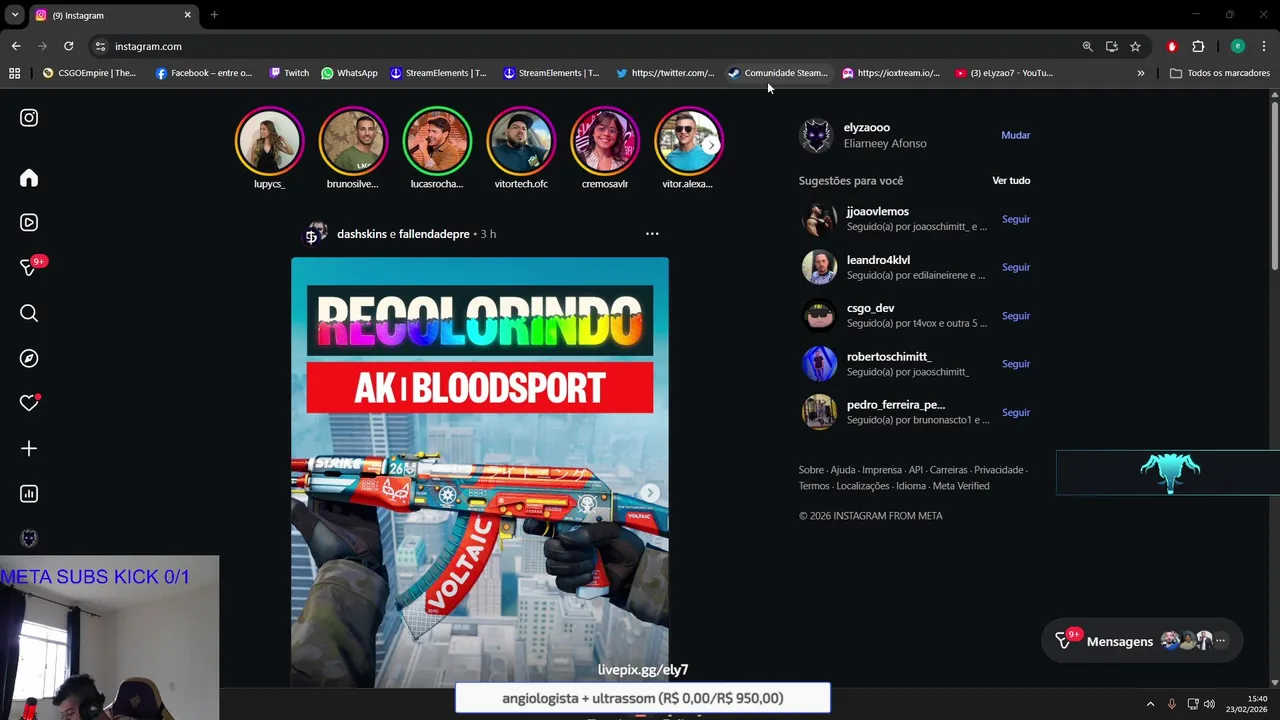This screenshot has height=720, width=1280.
Task: Open Facebook bookmark
Action: pyautogui.click(x=204, y=73)
